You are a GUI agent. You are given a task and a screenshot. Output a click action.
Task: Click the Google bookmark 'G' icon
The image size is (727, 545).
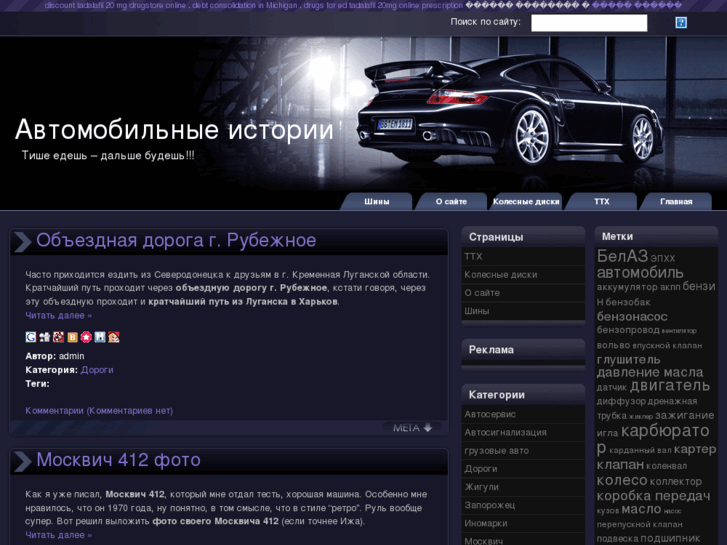31,337
